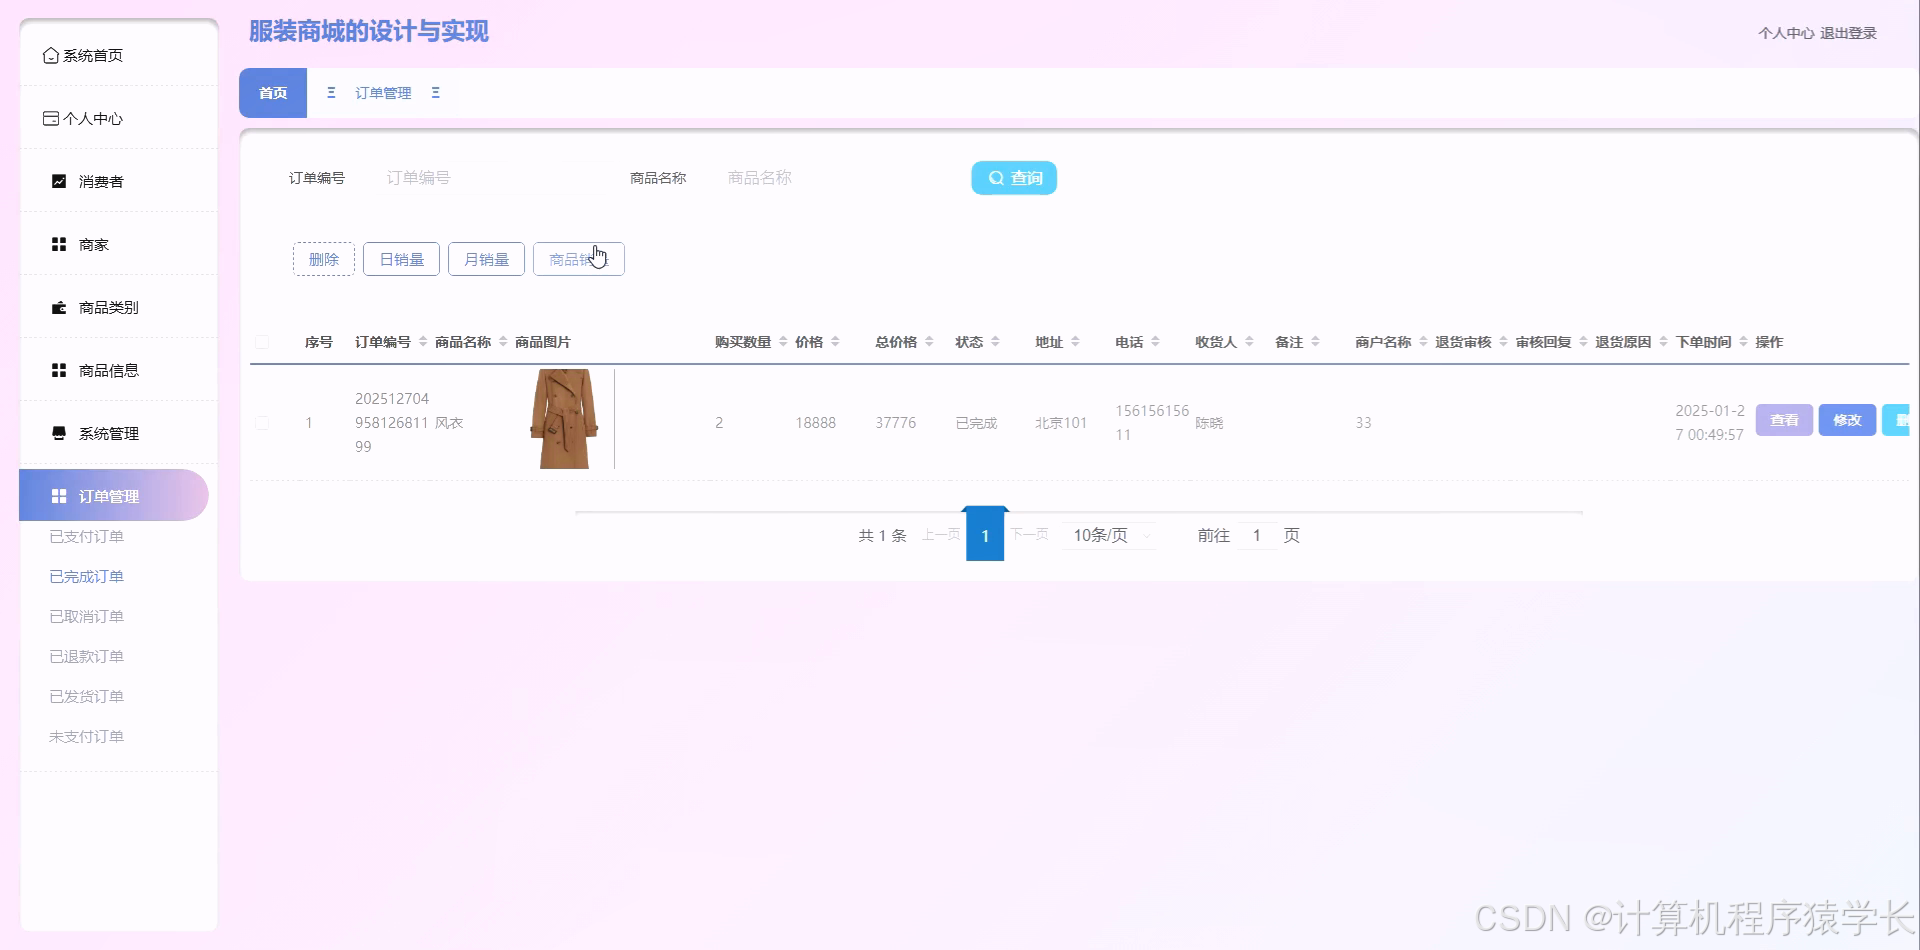The height and width of the screenshot is (950, 1920).
Task: Click the dashed 删除 button
Action: (x=324, y=259)
